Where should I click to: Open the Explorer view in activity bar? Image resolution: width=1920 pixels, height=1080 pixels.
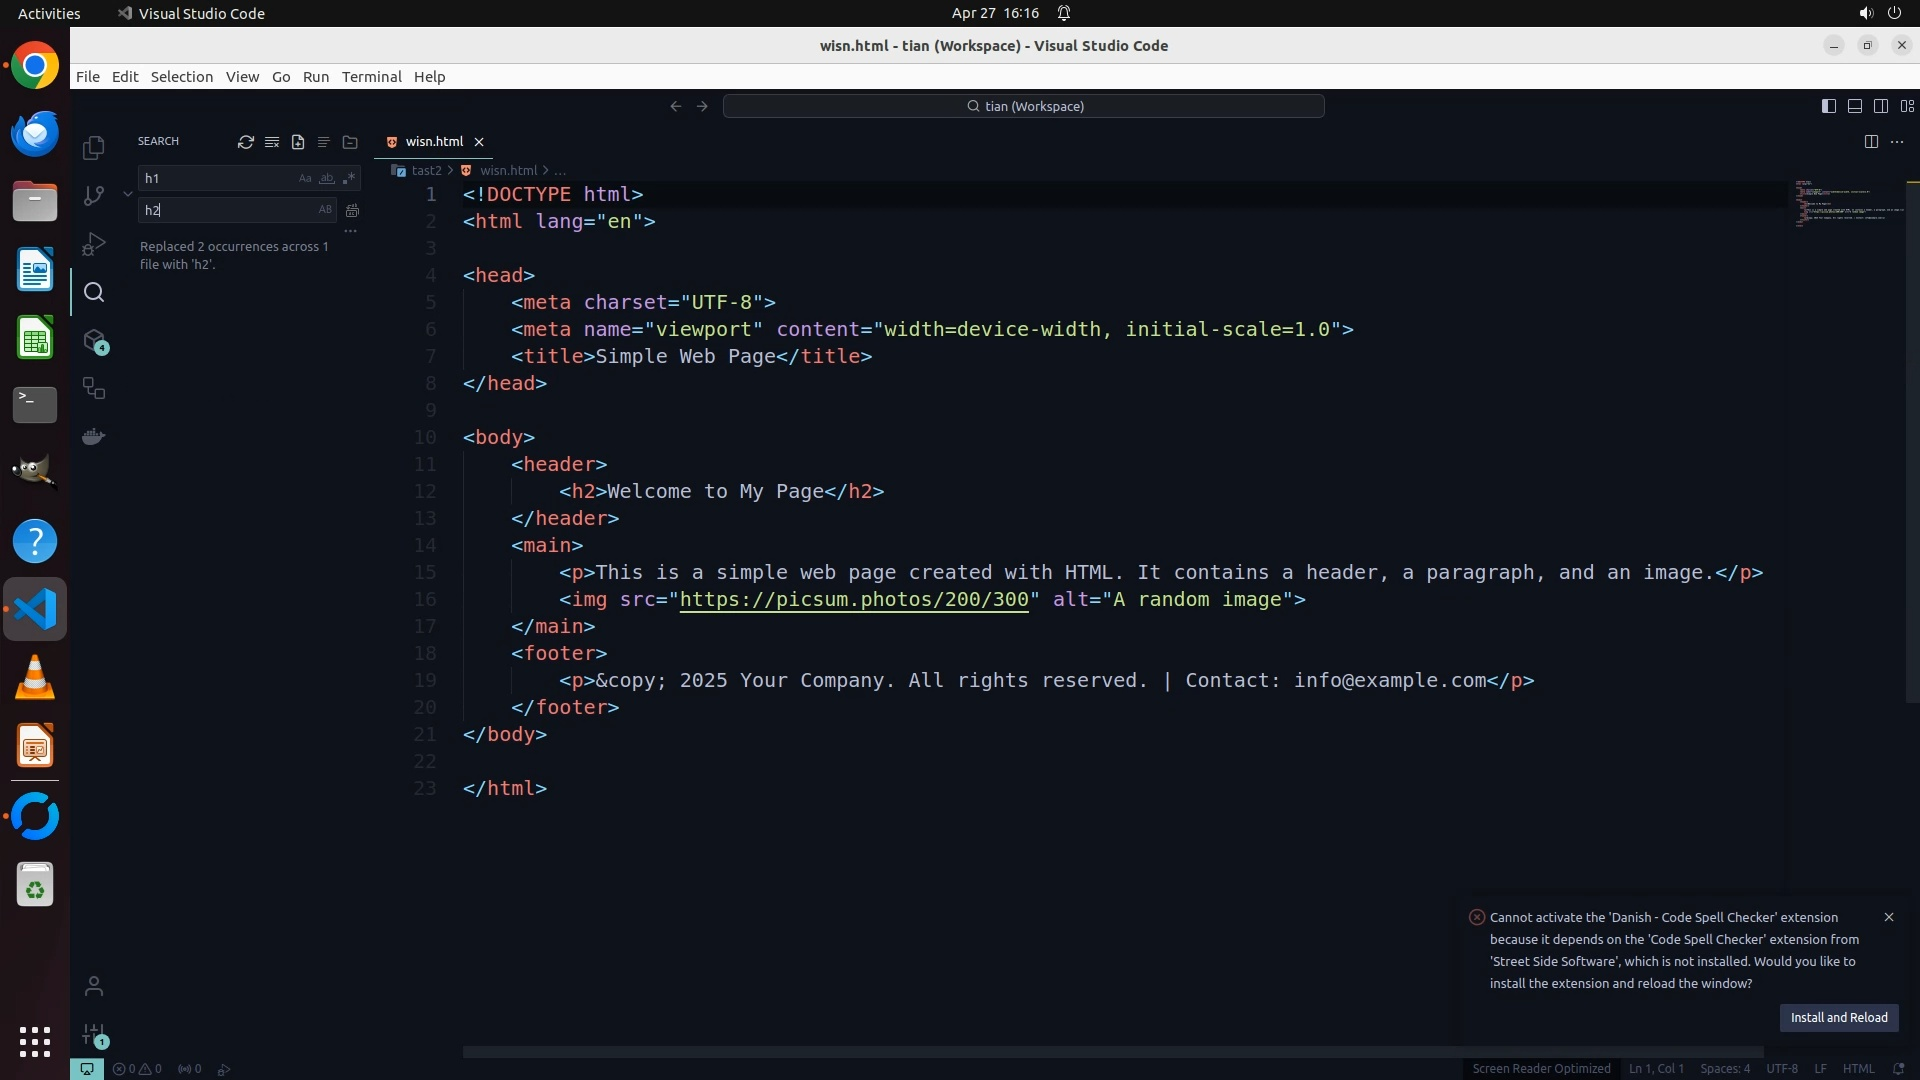coord(94,148)
